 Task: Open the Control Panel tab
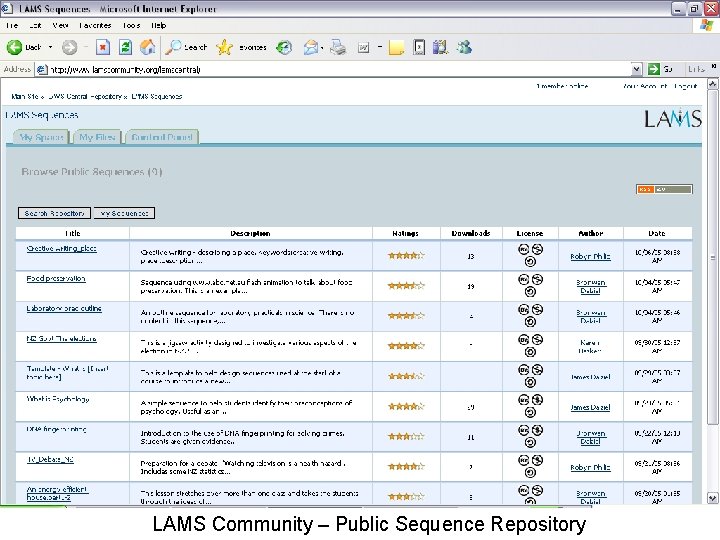coord(163,137)
